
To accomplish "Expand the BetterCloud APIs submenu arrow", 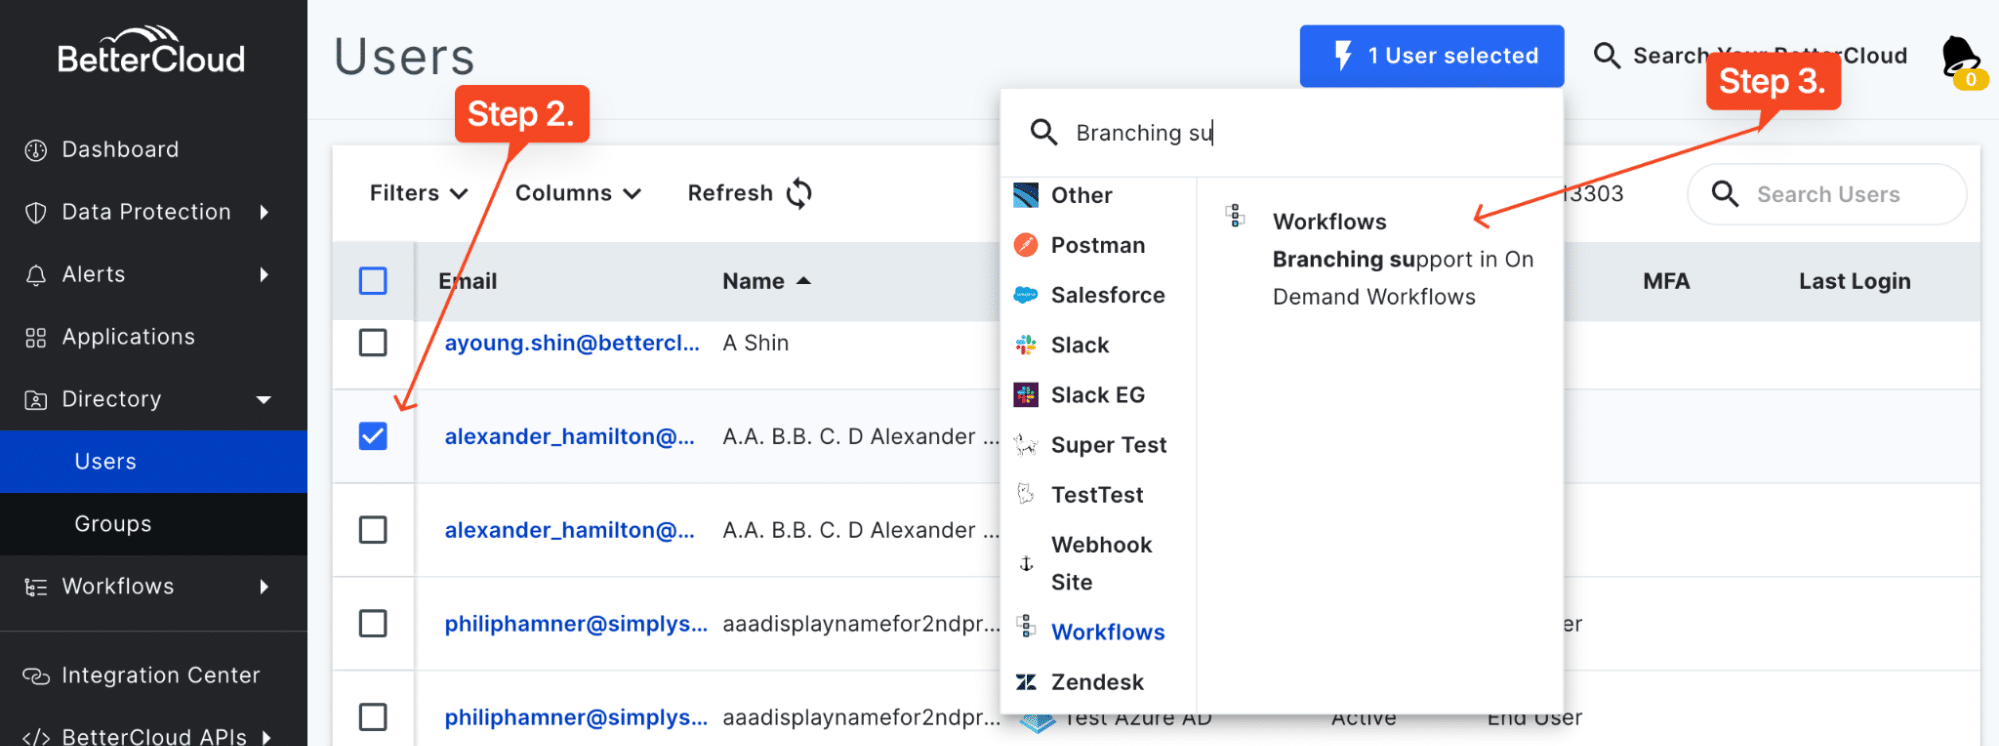I will click(x=266, y=738).
